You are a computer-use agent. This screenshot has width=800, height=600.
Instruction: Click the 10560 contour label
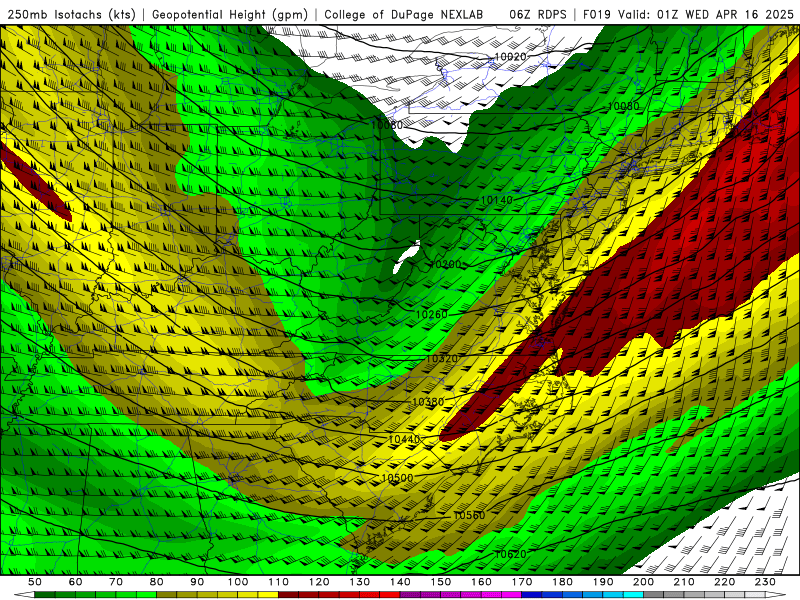pos(469,515)
